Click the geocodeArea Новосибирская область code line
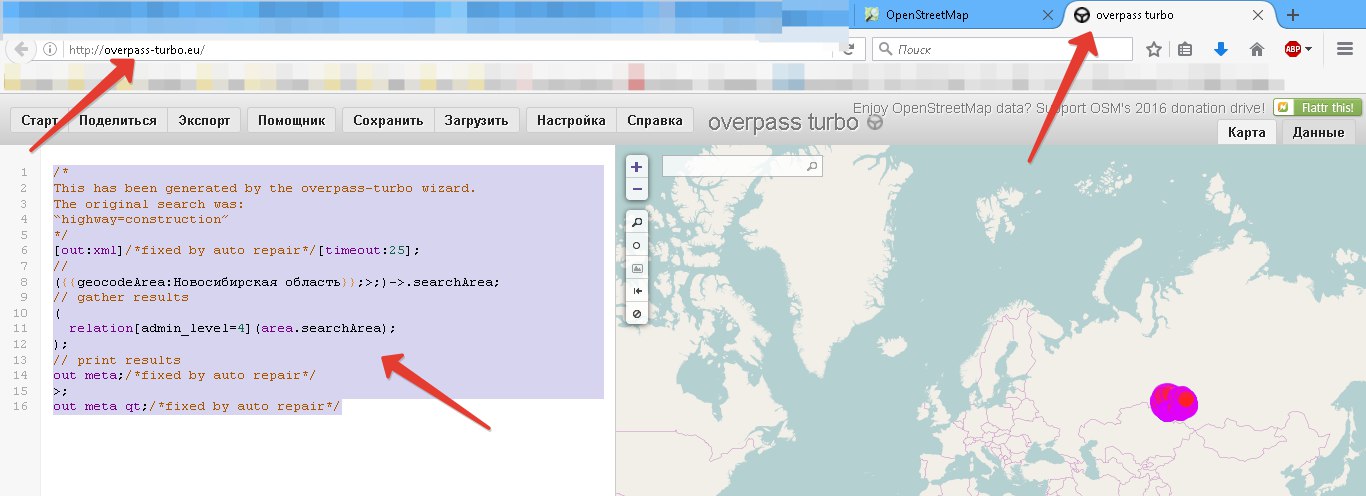This screenshot has height=496, width=1366. 276,281
